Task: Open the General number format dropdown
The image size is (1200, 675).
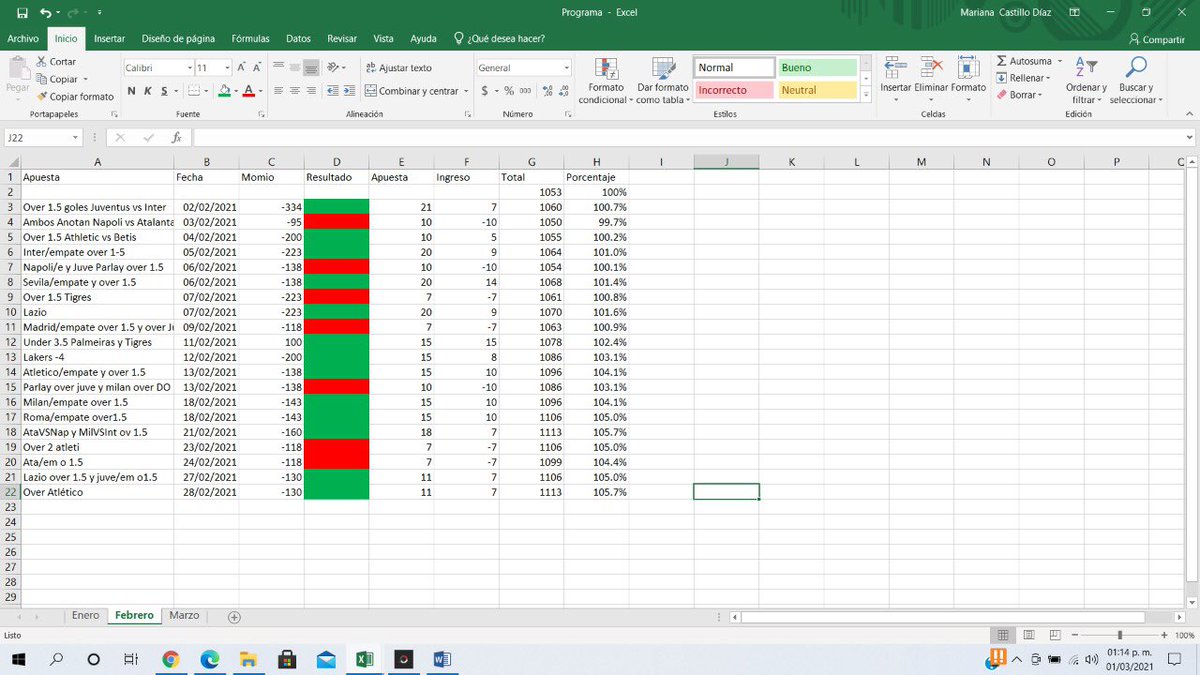Action: [566, 68]
